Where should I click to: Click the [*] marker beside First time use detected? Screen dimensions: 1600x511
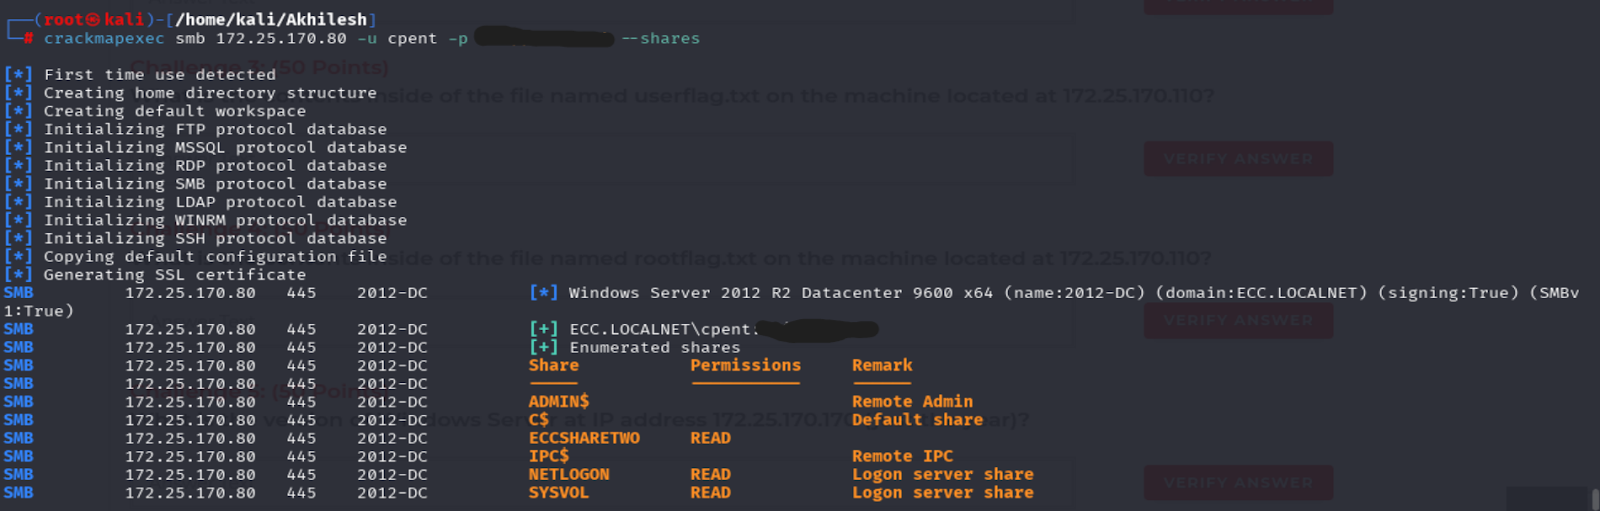pos(18,75)
